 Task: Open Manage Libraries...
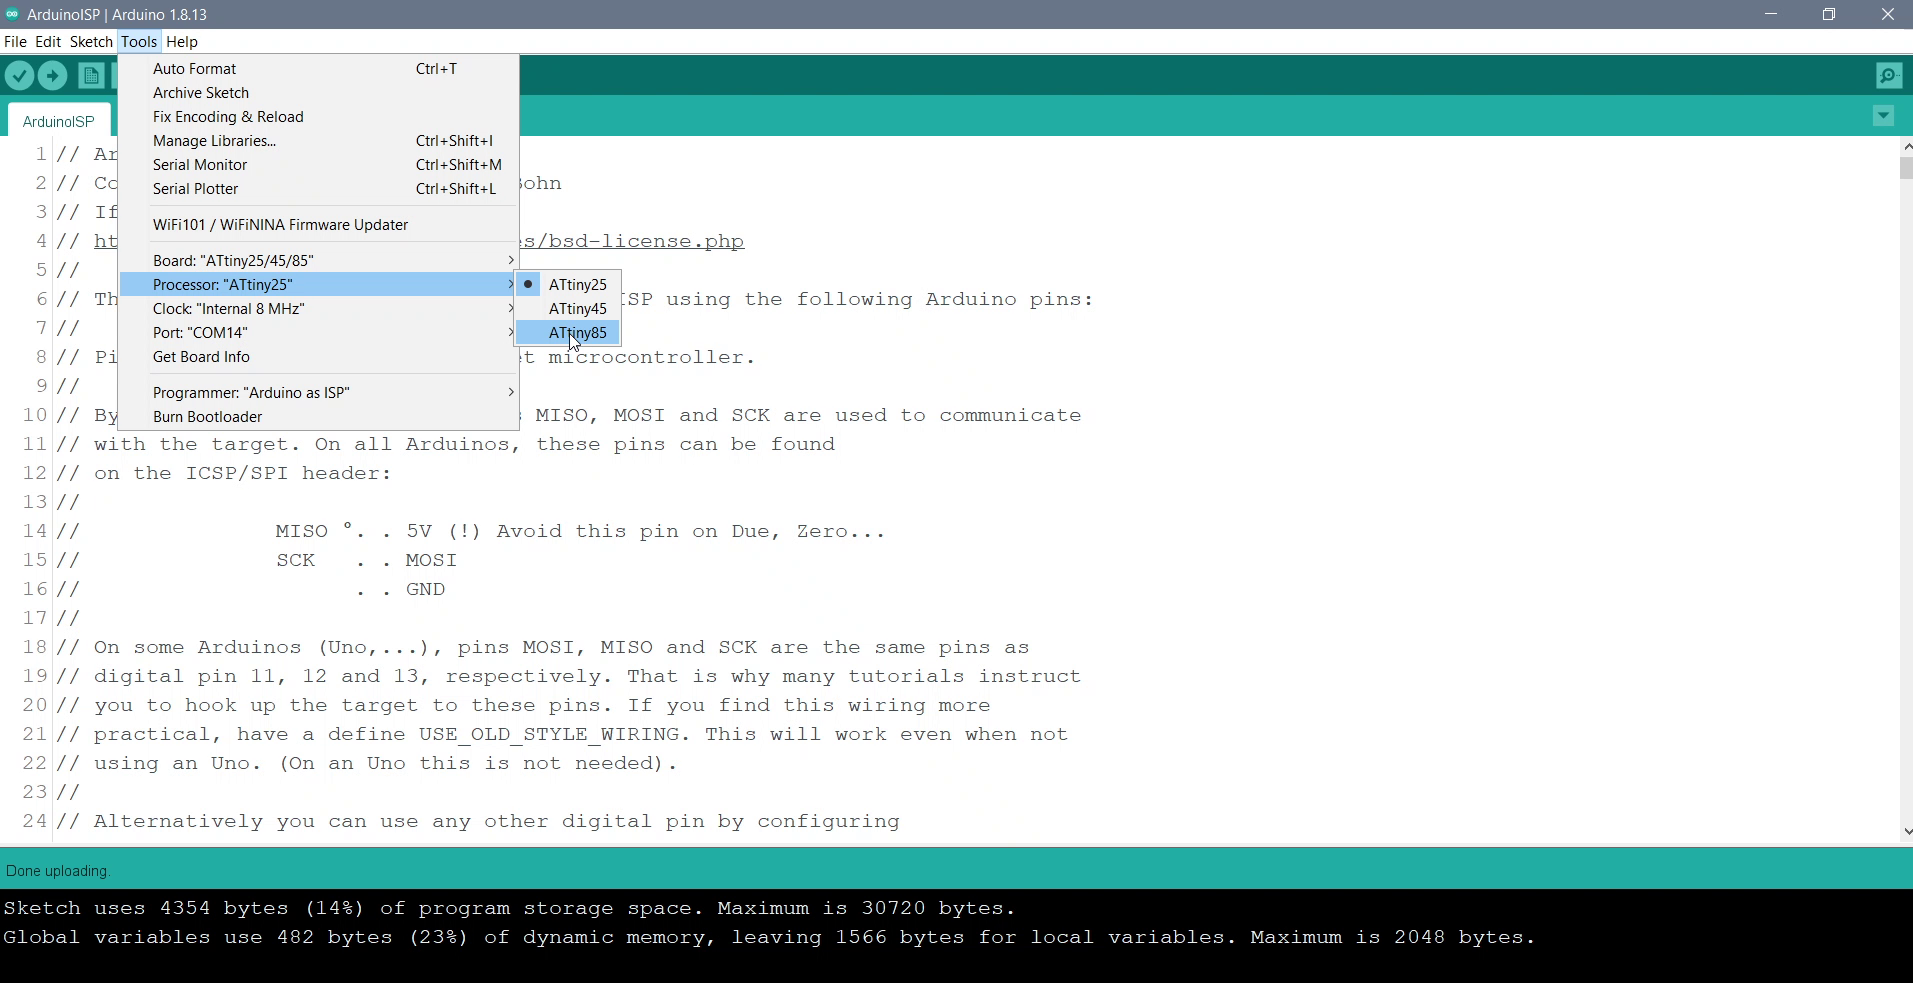click(319, 141)
